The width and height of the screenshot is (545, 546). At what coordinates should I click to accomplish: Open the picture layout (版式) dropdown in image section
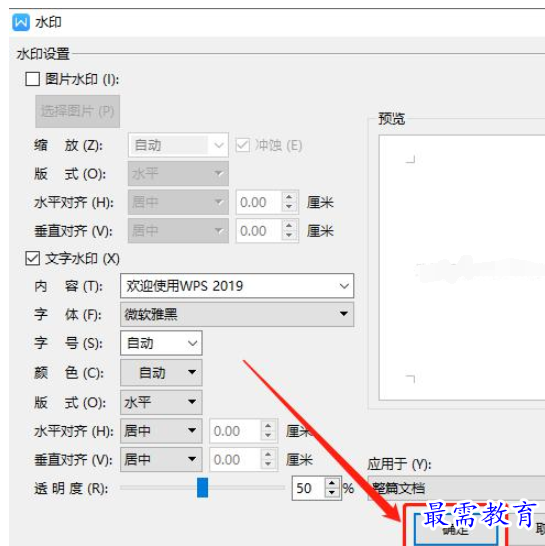[x=178, y=173]
